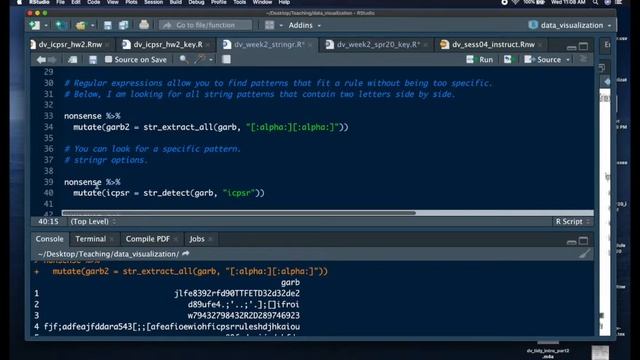Focus the Go to file/function field
This screenshot has height=360, width=640.
tap(205, 25)
